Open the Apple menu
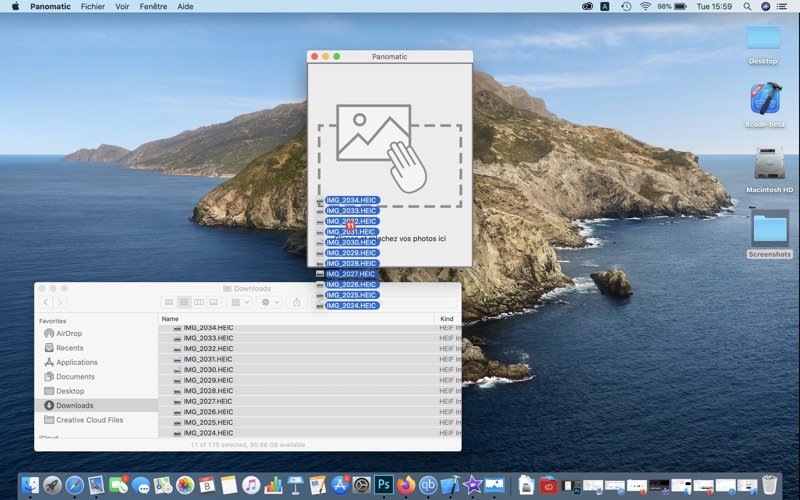 [x=15, y=7]
